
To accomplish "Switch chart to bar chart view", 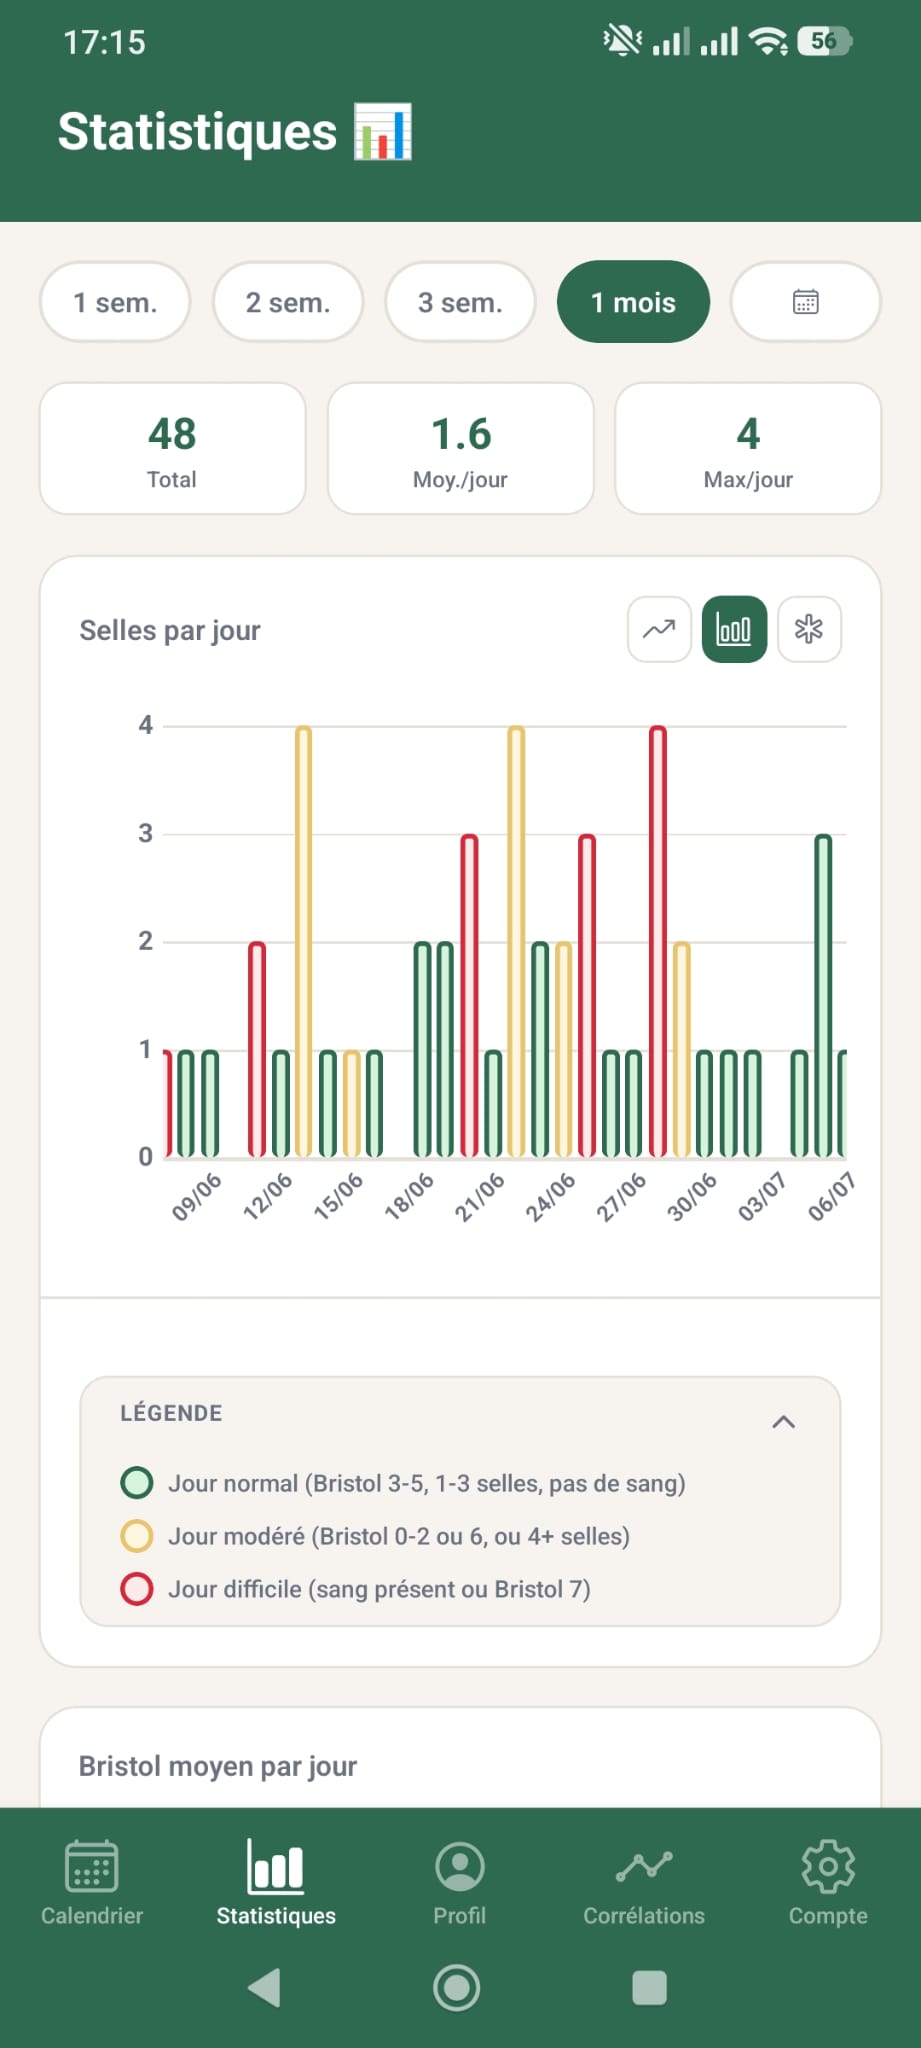I will pyautogui.click(x=734, y=629).
